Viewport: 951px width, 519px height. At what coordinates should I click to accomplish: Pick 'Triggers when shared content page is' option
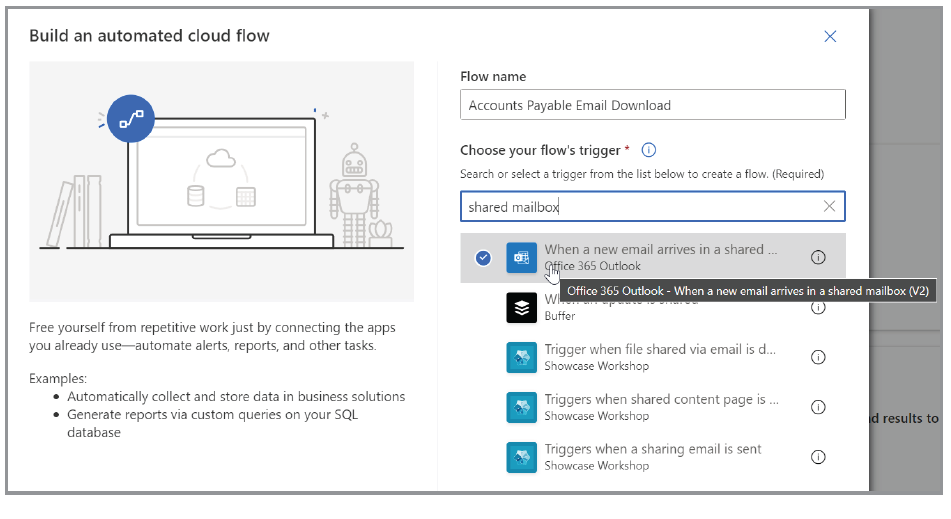pos(660,400)
